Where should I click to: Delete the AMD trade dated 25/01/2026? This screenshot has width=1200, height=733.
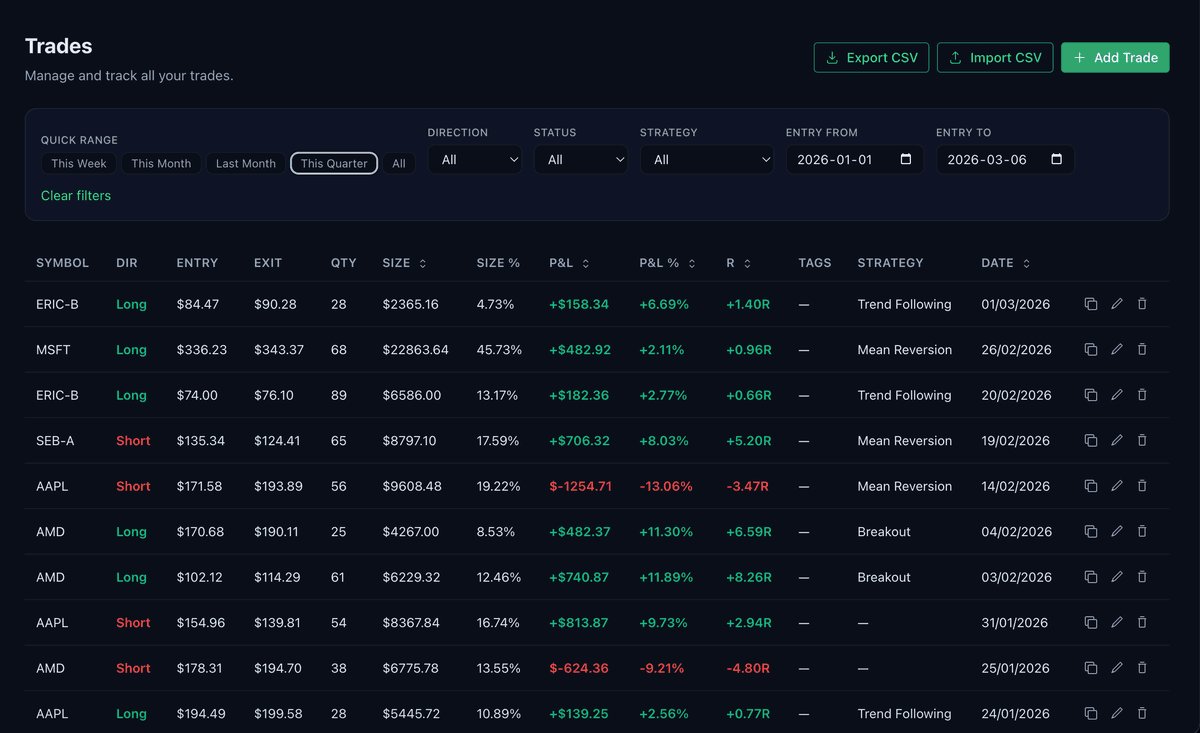[1141, 668]
